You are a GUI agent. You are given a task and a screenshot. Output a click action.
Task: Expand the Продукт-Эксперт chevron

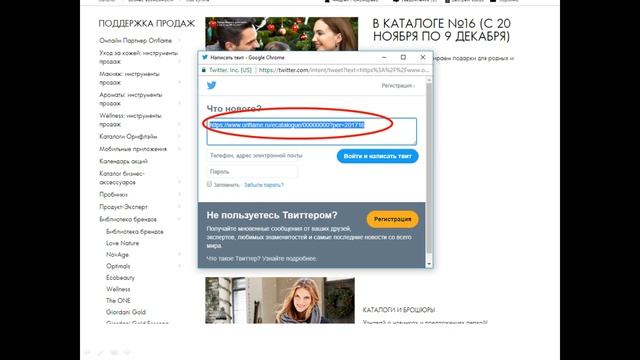click(x=180, y=207)
